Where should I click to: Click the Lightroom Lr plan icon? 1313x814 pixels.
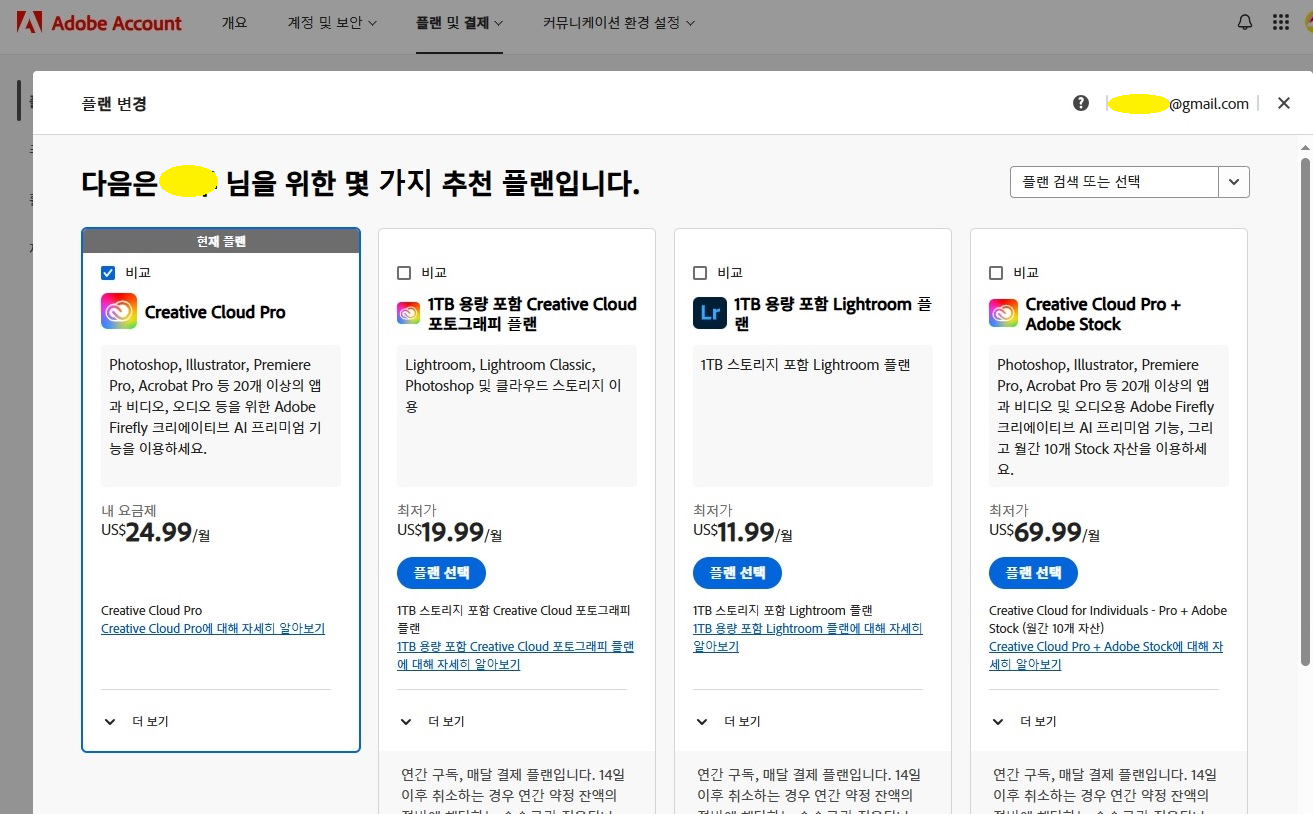coord(710,313)
